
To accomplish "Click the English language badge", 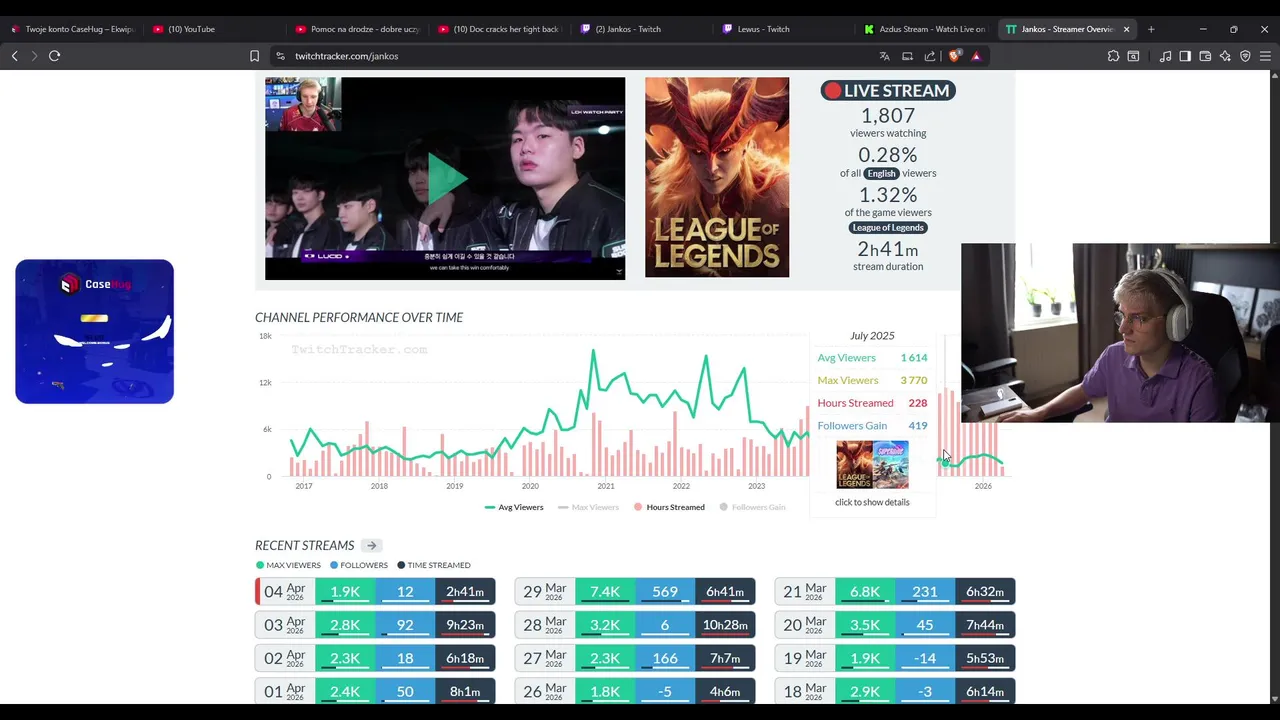I will [x=881, y=174].
